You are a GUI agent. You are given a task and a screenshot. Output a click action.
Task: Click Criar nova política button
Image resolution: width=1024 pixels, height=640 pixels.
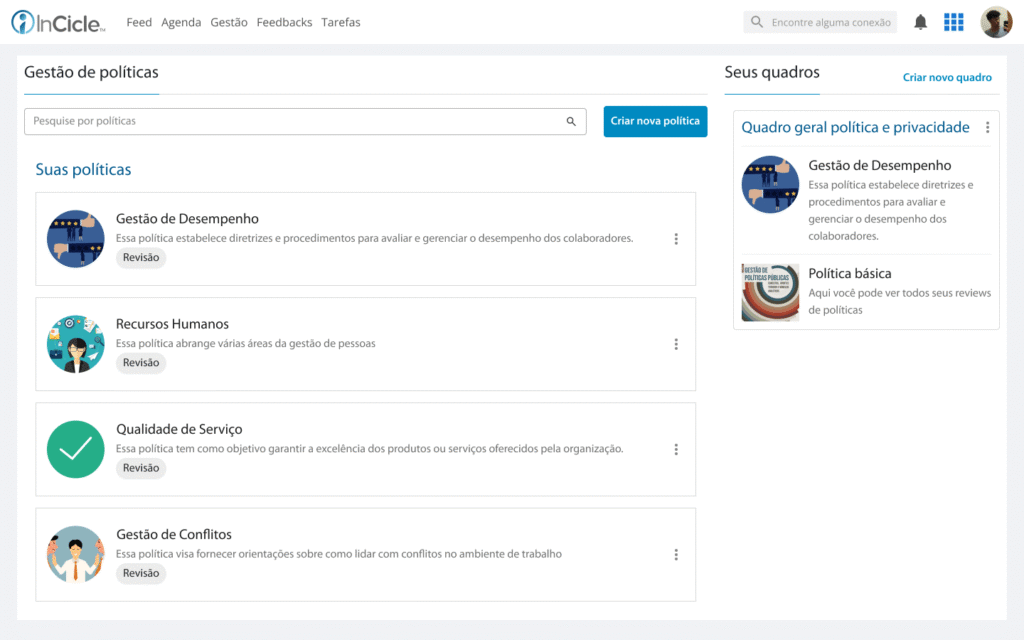coord(655,121)
